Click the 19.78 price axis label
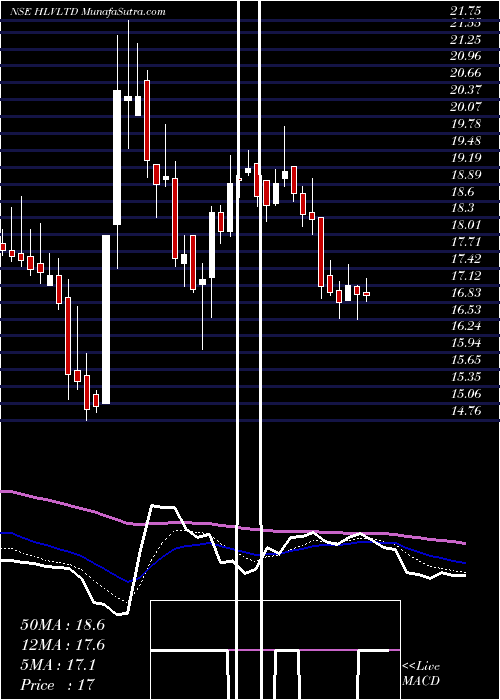 click(465, 124)
